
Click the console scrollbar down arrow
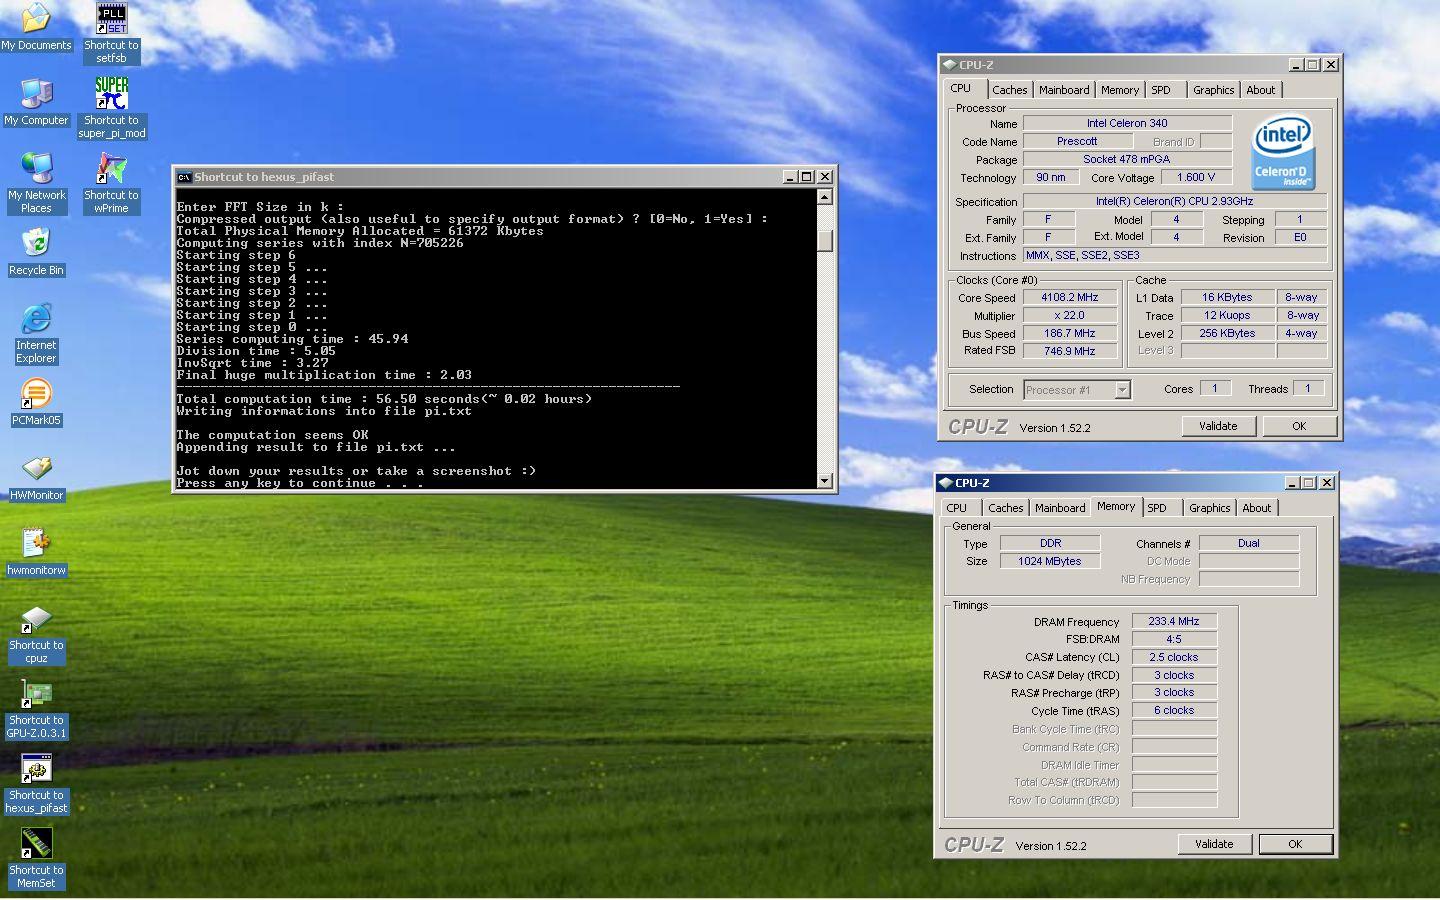click(x=825, y=481)
